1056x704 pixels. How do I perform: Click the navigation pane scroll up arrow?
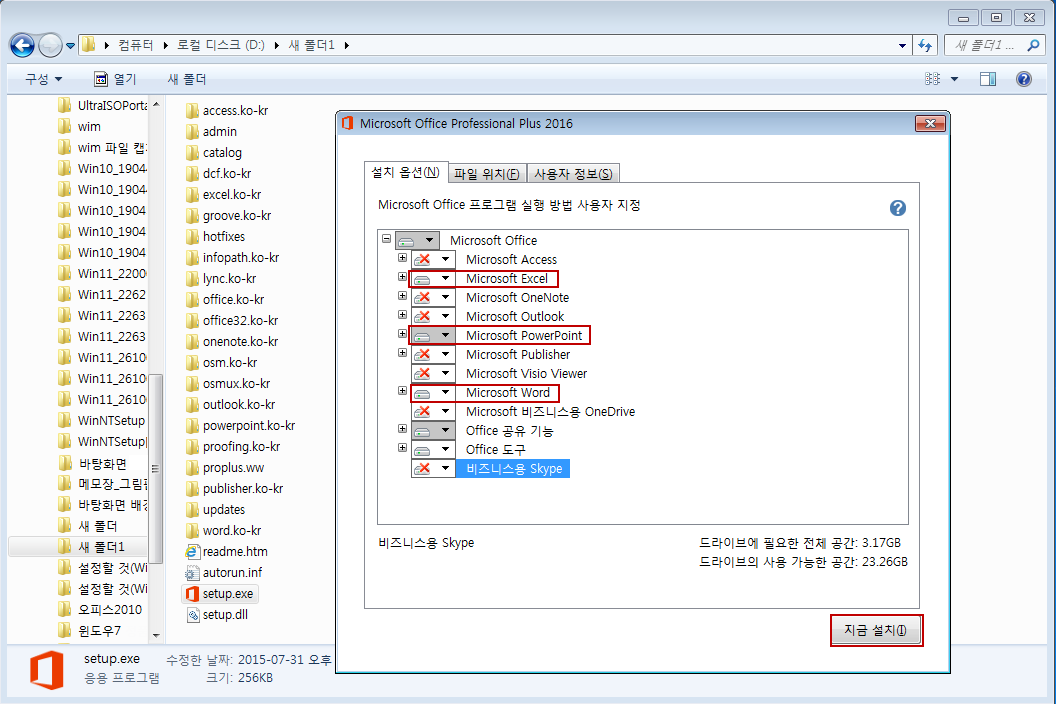click(156, 104)
